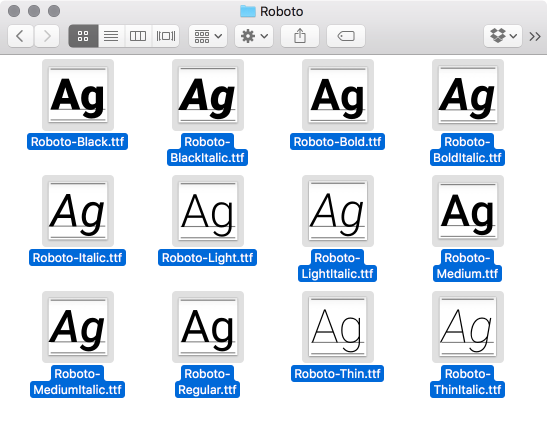The width and height of the screenshot is (547, 428).
Task: Click the Roboto-Italic.ttf file name
Action: (x=77, y=258)
